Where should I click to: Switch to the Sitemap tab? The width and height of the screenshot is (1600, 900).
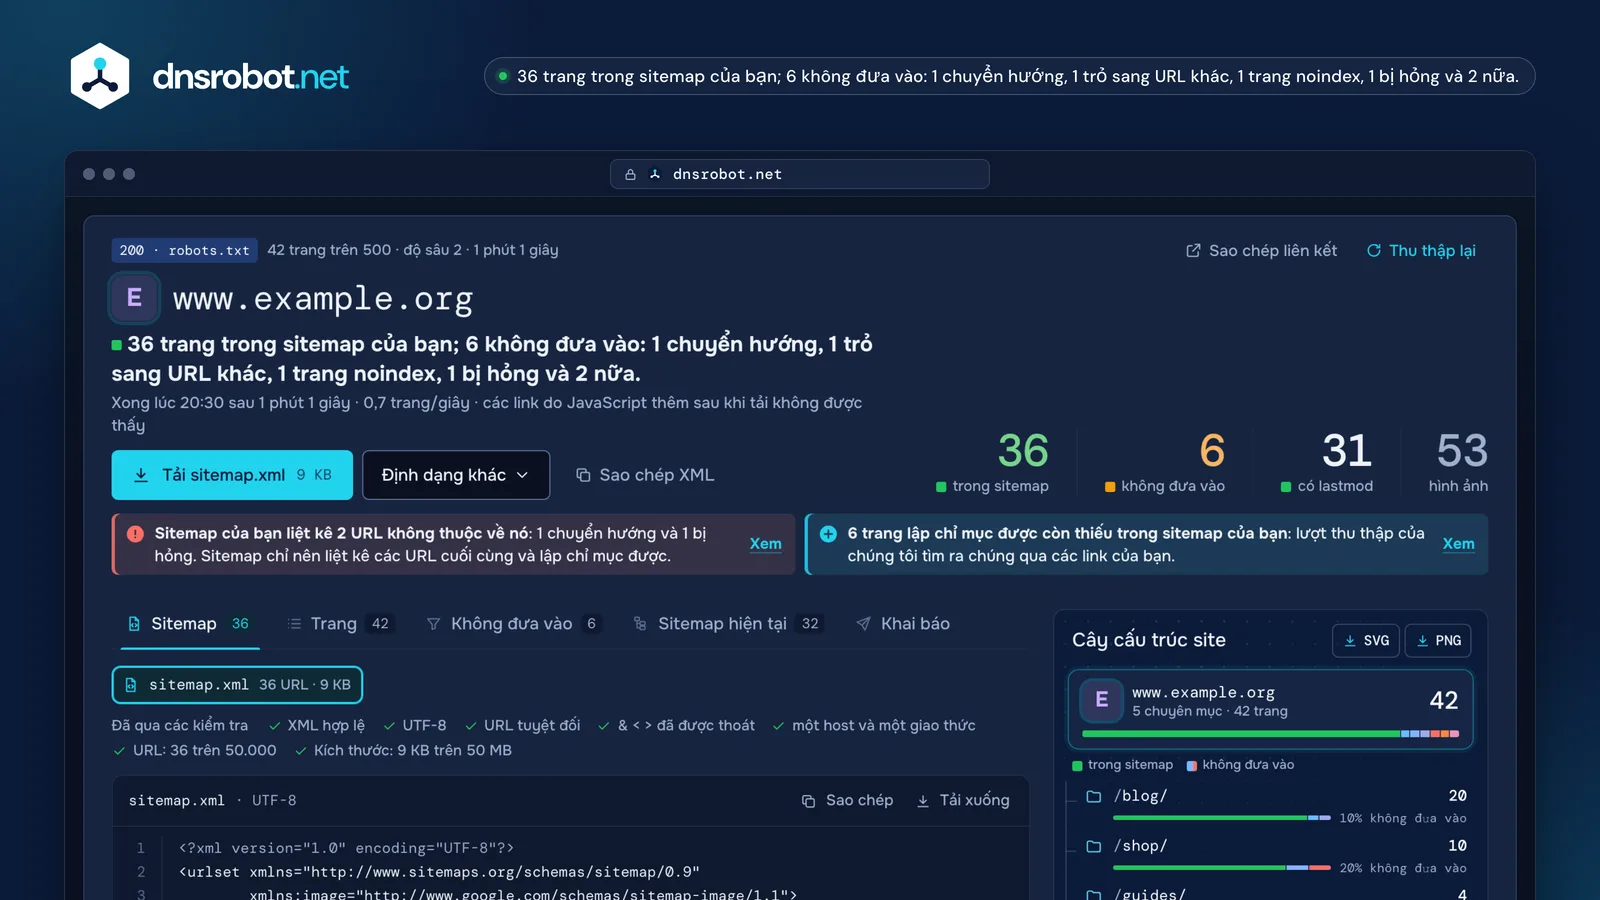188,624
